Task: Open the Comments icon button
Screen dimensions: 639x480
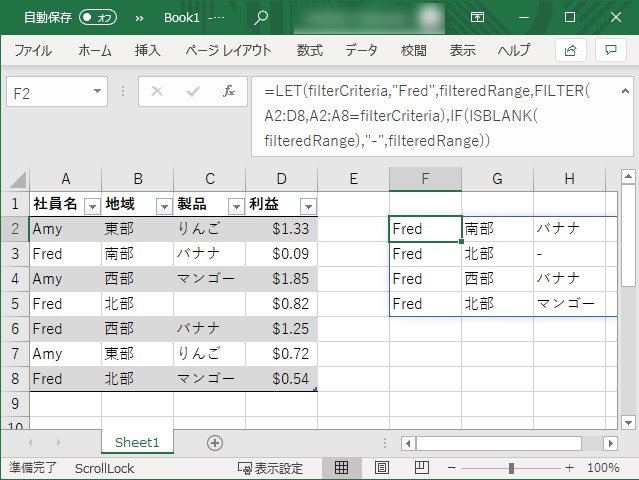Action: [610, 50]
